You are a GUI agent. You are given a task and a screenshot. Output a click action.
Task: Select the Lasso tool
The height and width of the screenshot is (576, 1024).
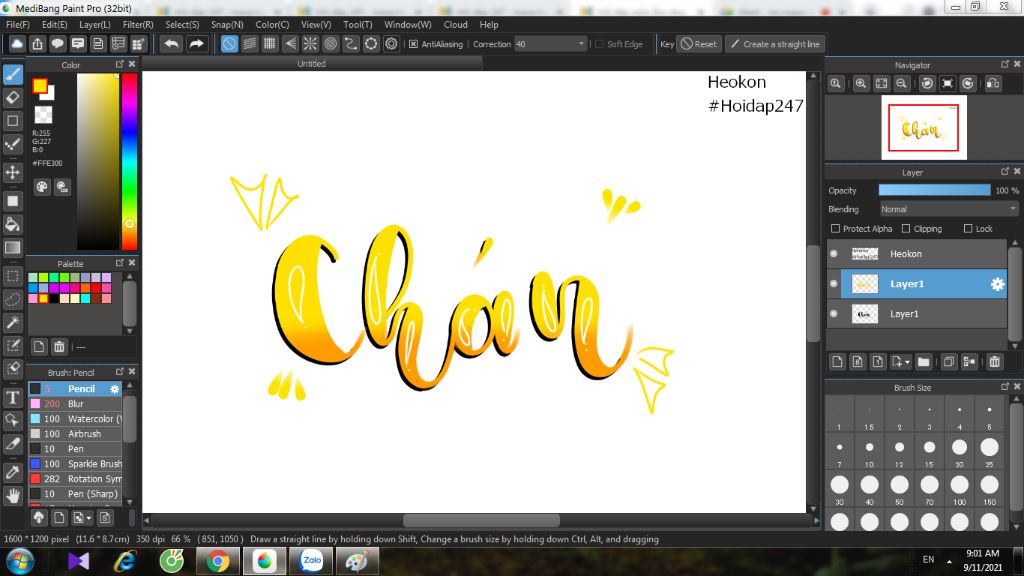point(12,299)
